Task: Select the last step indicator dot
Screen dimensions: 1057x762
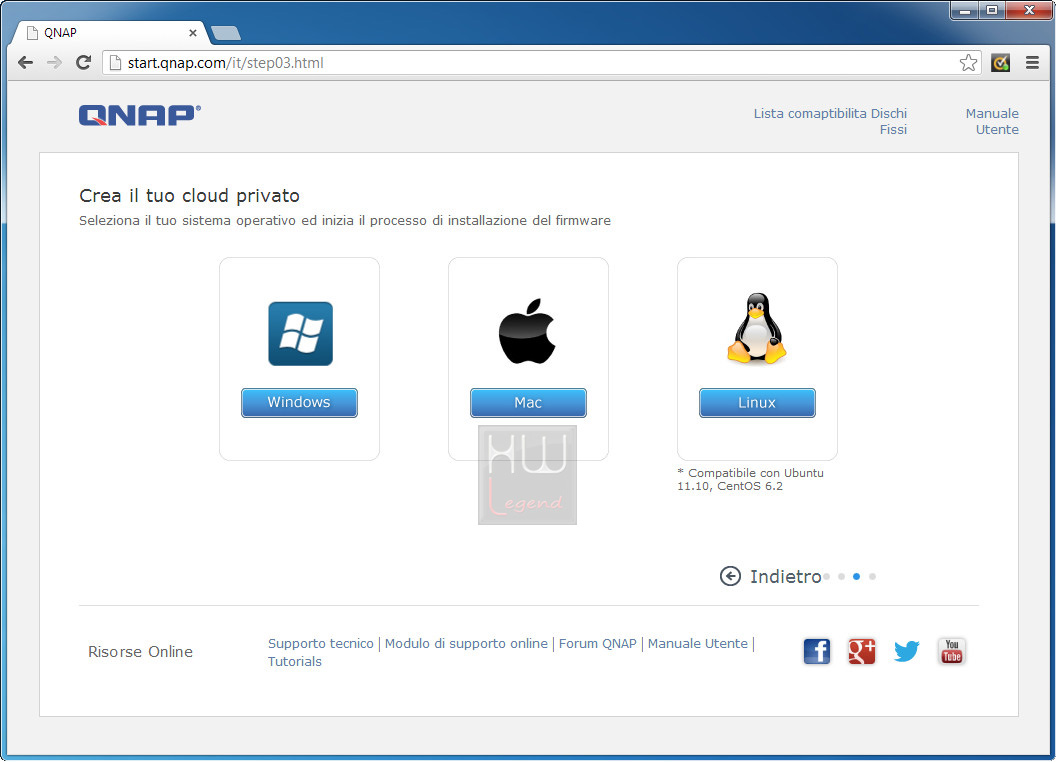Action: [872, 577]
